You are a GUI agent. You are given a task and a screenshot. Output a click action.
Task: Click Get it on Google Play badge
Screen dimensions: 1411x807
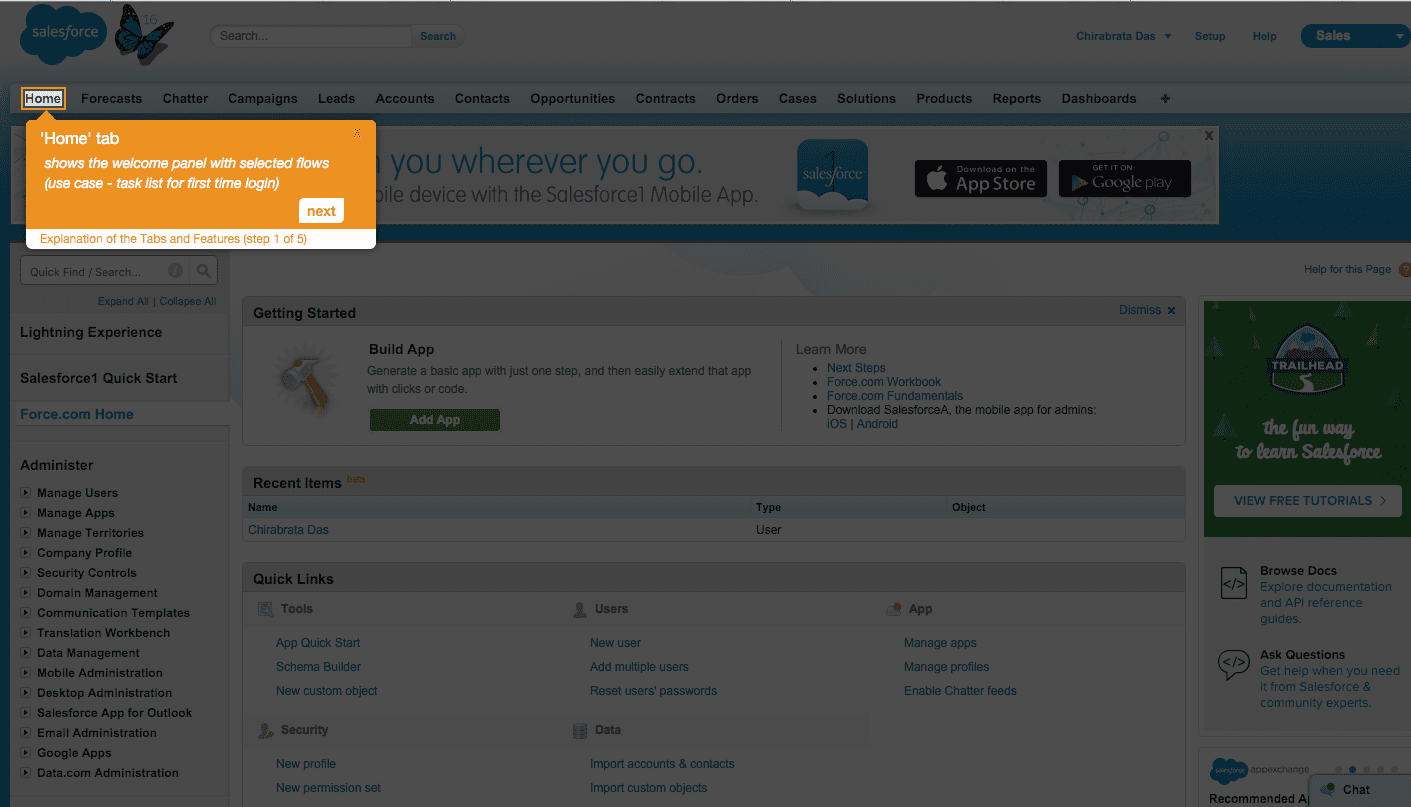[x=1125, y=179]
